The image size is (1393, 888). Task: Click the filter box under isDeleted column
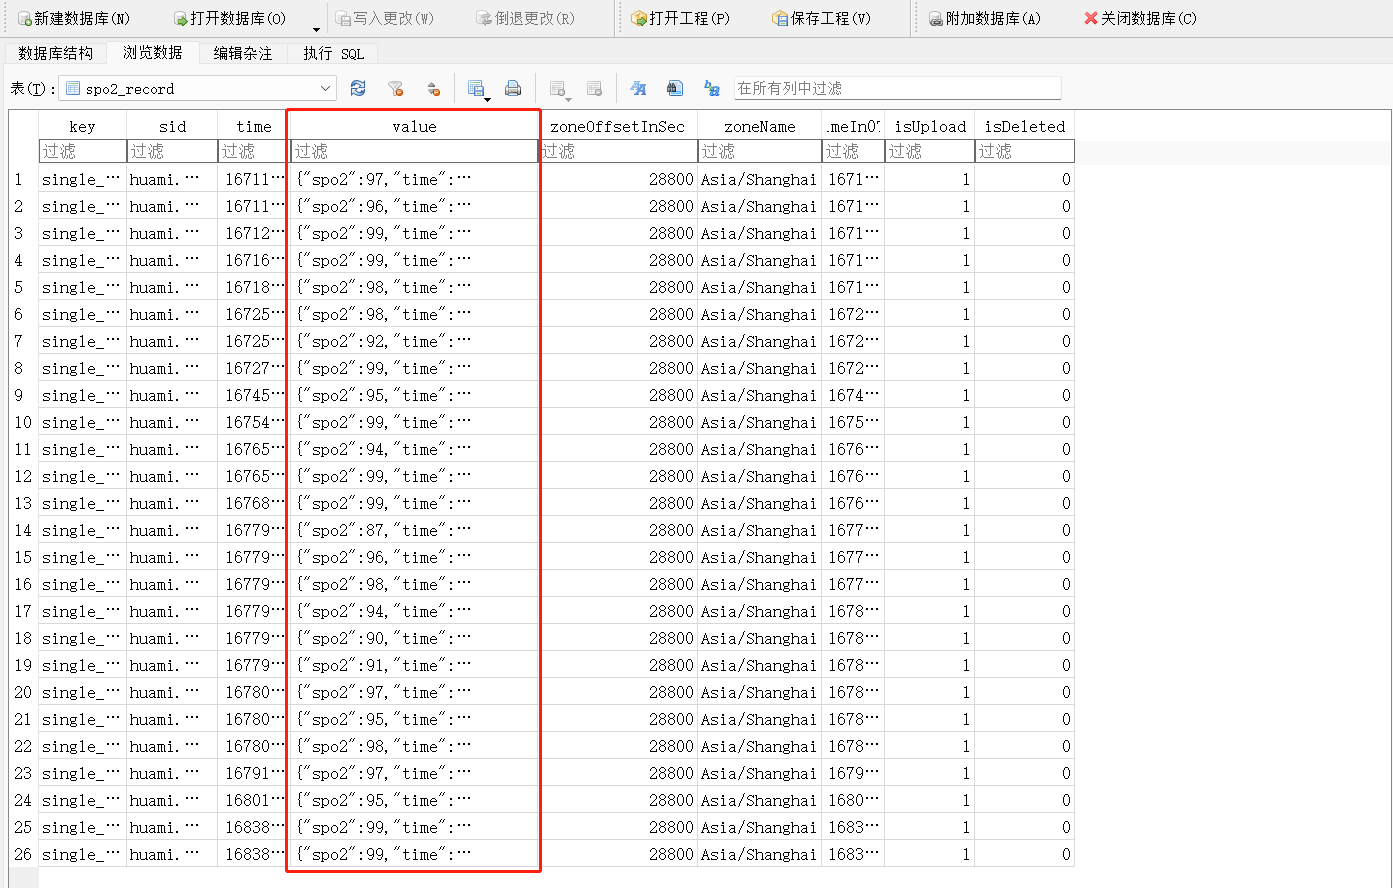1025,151
